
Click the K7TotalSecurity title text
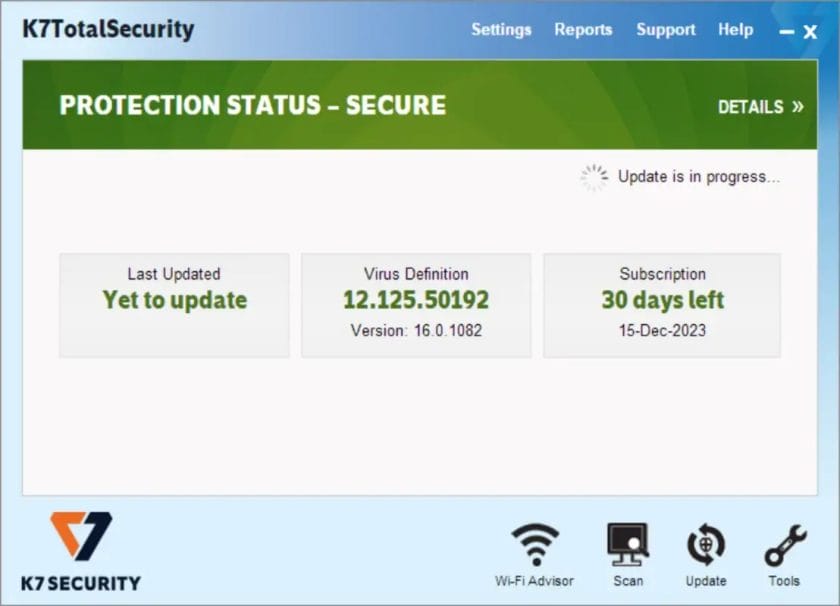(106, 30)
